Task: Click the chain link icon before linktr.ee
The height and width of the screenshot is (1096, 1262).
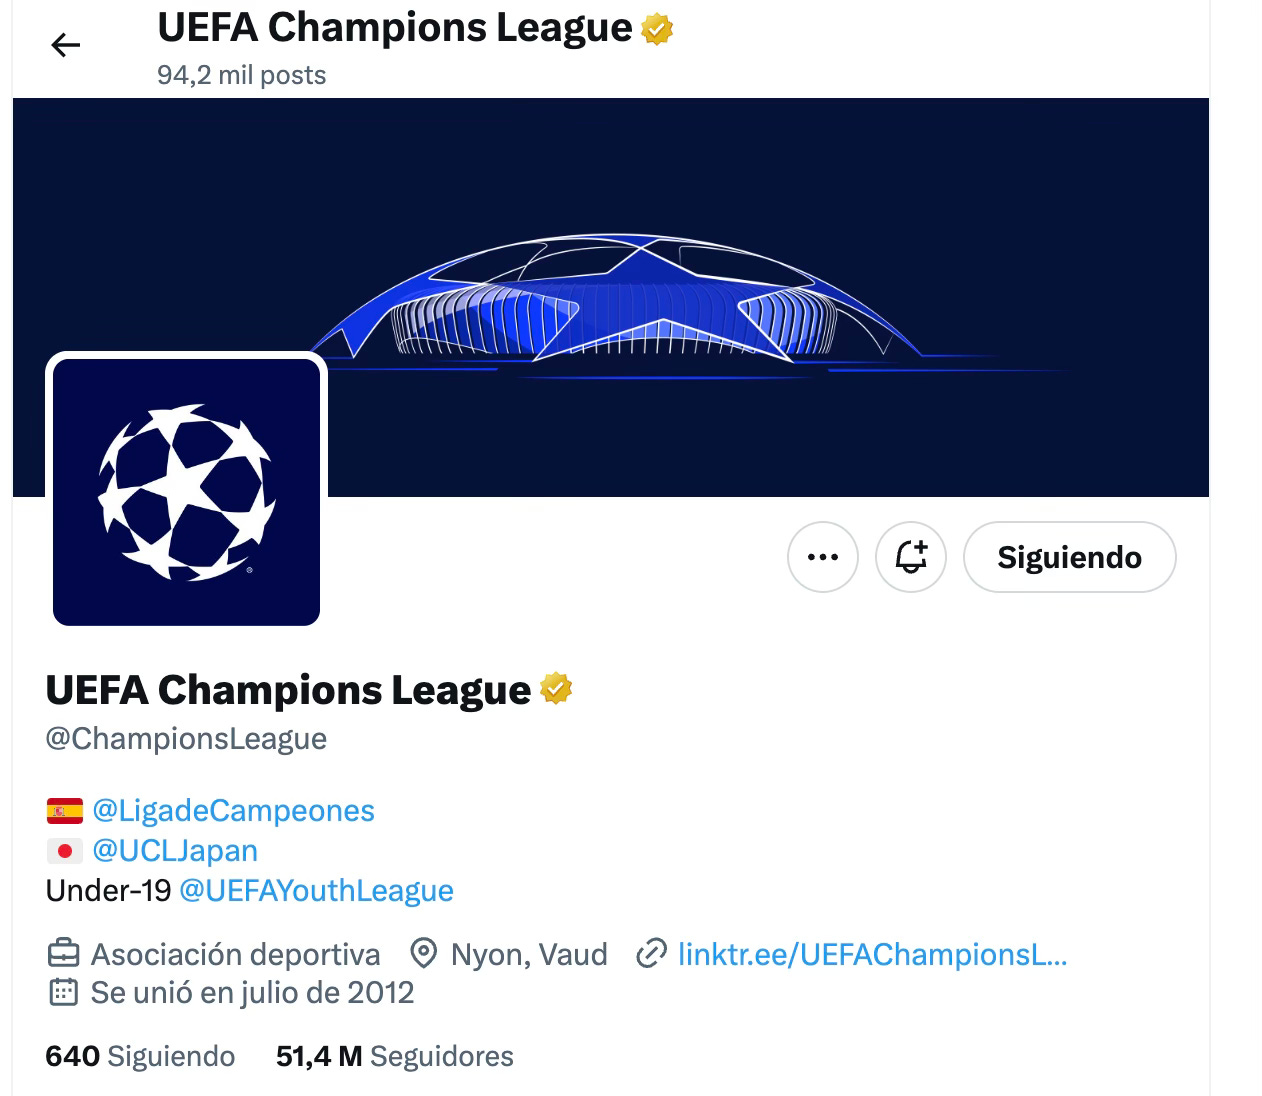Action: 651,954
